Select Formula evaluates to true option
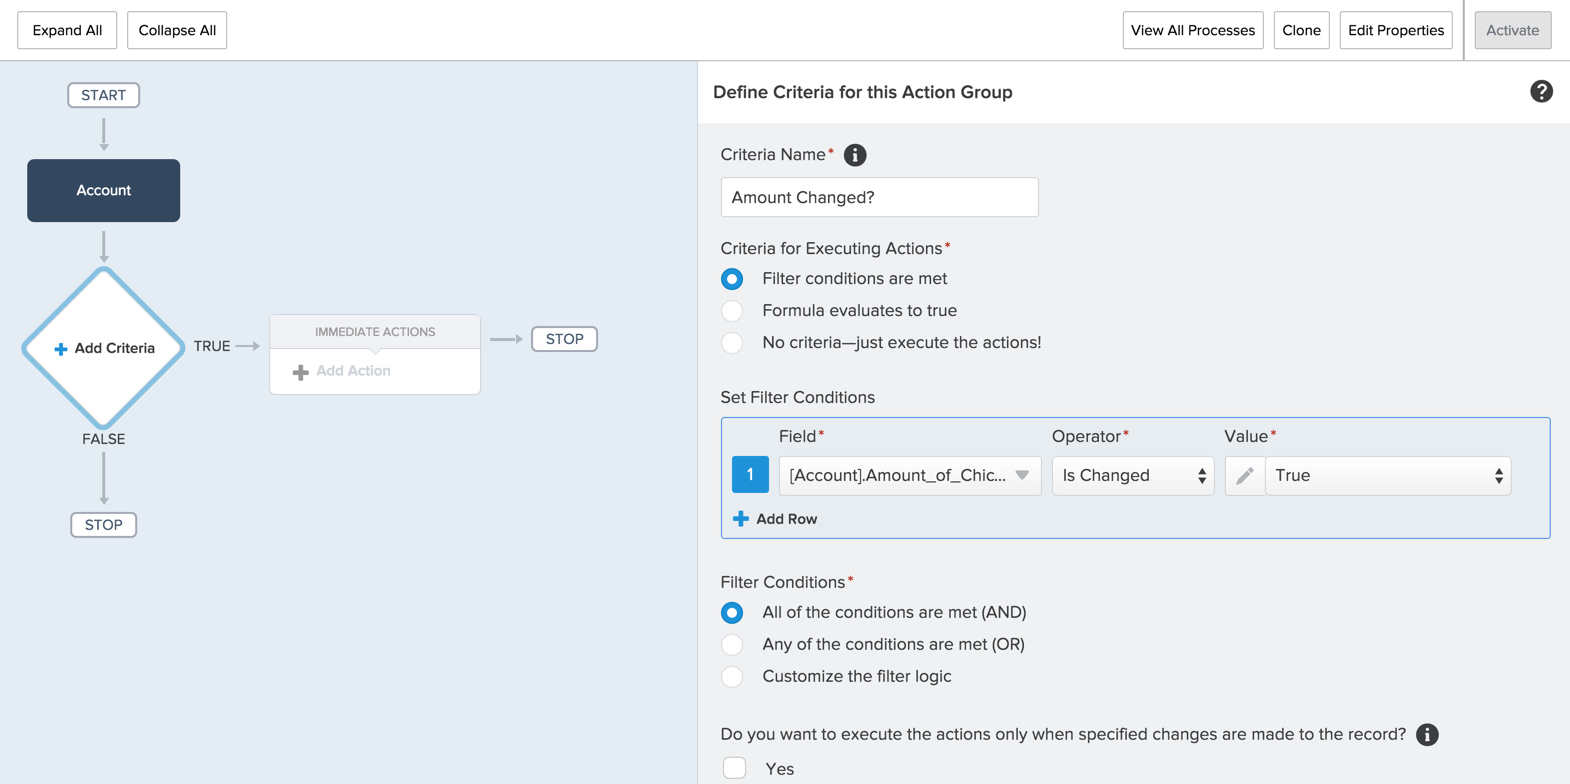This screenshot has height=784, width=1570. (x=732, y=311)
